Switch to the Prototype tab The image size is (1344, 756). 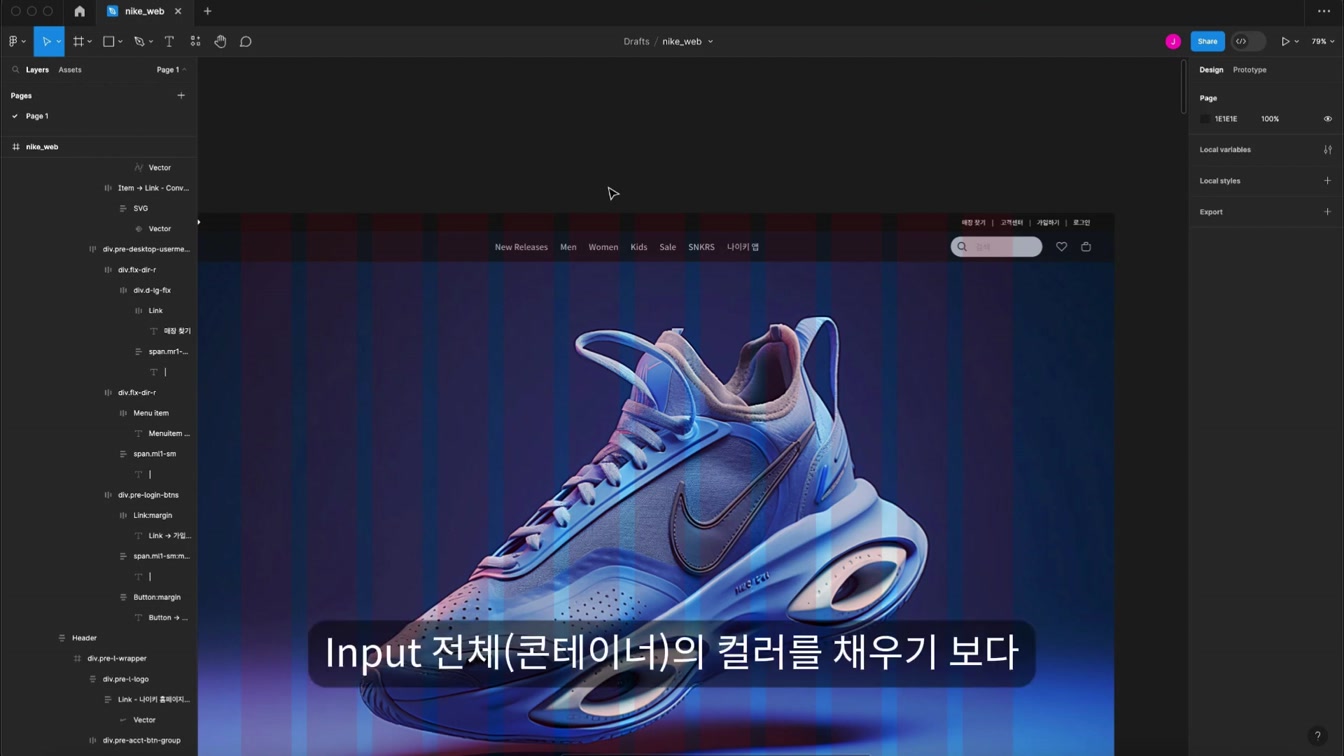[x=1250, y=70]
